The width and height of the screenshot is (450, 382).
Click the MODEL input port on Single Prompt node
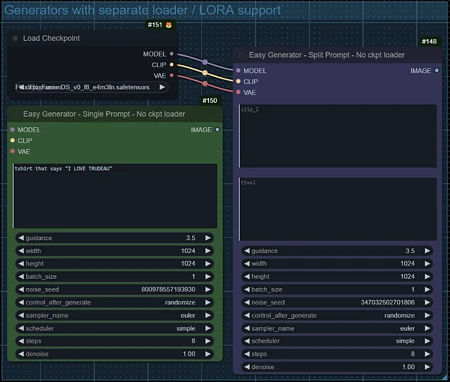click(12, 130)
